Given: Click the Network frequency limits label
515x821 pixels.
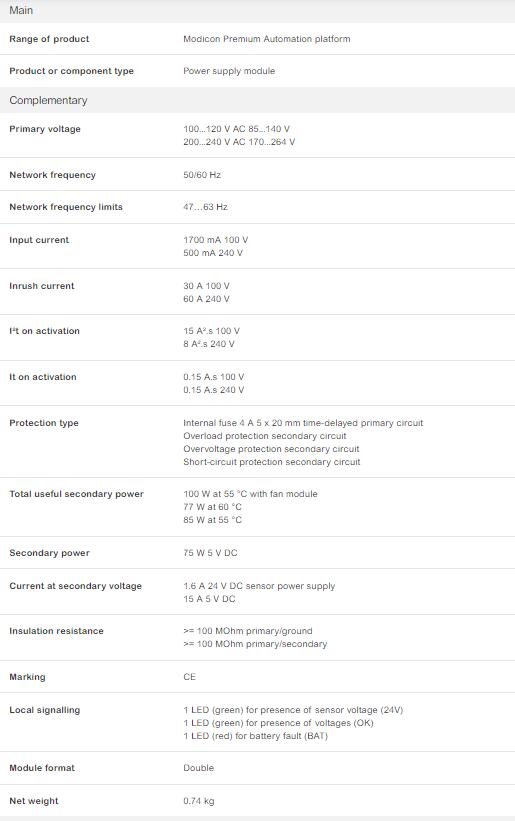Looking at the screenshot, I should pos(66,207).
